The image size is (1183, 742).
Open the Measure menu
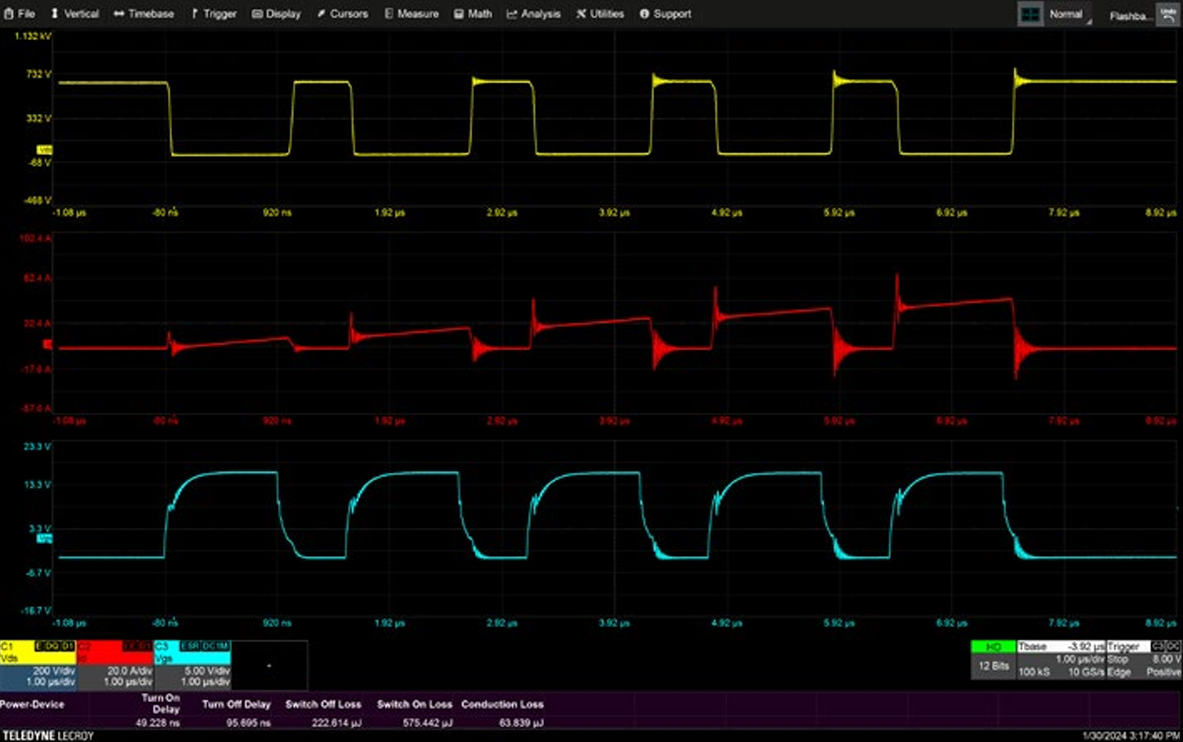click(x=411, y=14)
